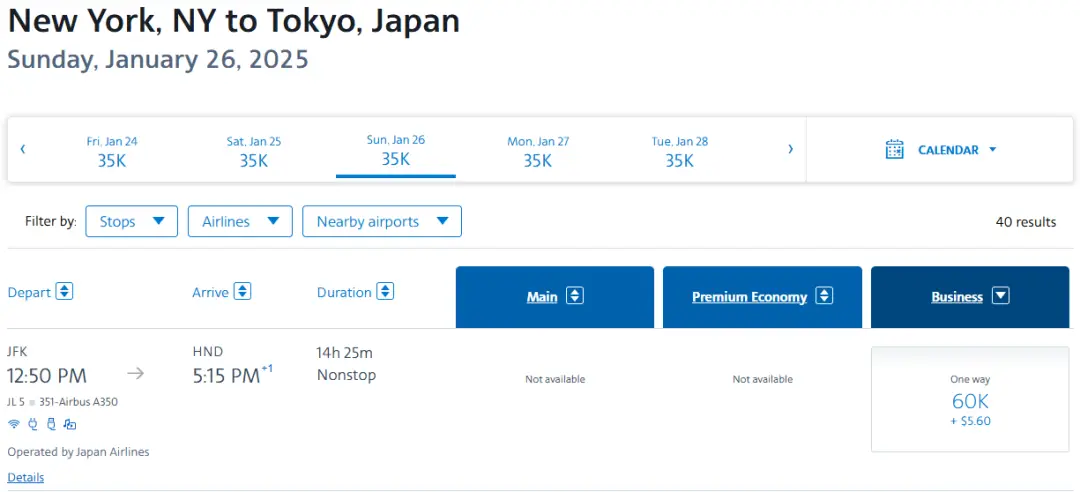
Task: Expand the Airlines filter dropdown
Action: point(240,221)
